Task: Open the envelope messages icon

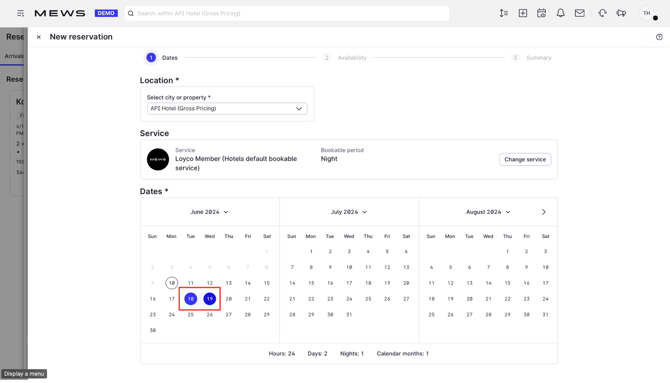Action: point(579,13)
